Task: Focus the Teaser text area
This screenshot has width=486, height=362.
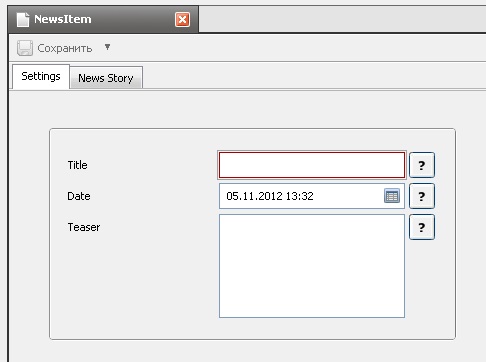Action: pyautogui.click(x=312, y=266)
